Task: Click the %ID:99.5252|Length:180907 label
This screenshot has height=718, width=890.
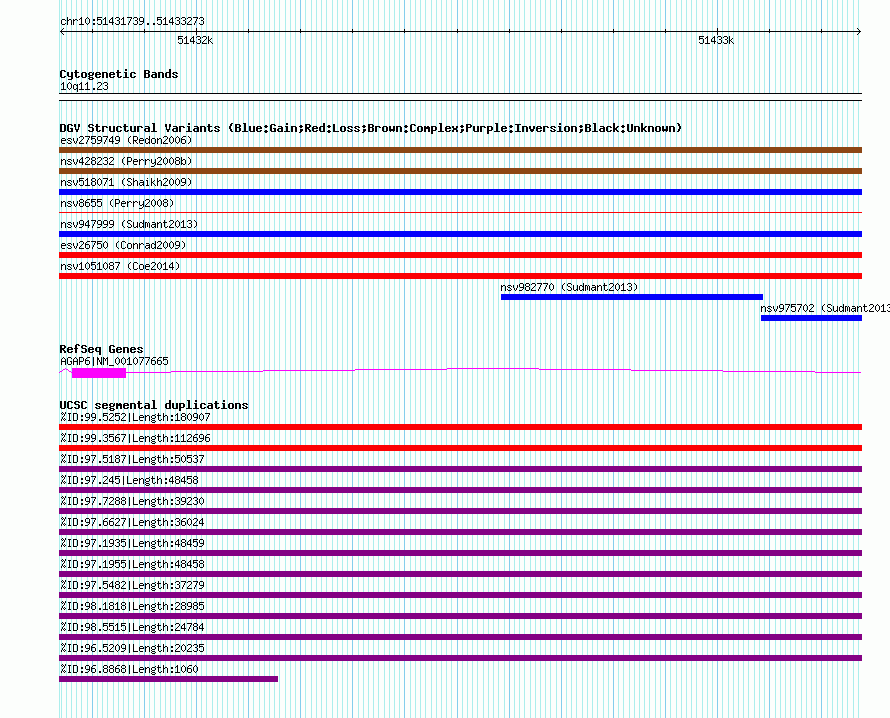Action: click(x=135, y=417)
